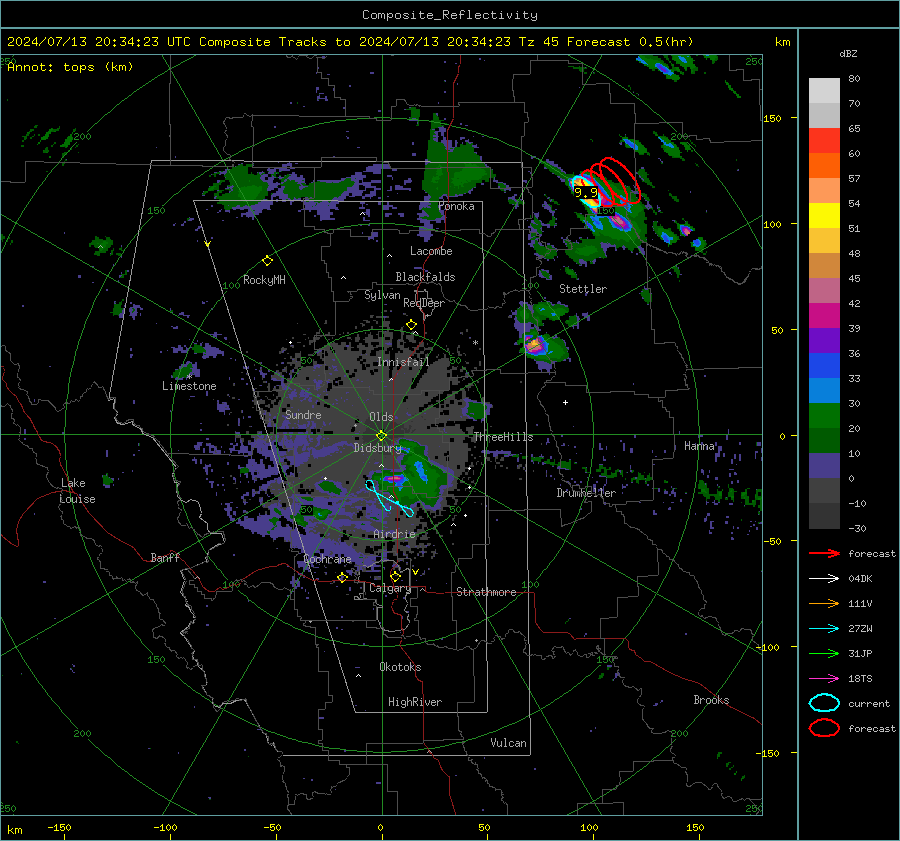Viewport: 900px width, 841px height.
Task: Select the cyan 27ZW arrow legend icon
Action: point(824,629)
